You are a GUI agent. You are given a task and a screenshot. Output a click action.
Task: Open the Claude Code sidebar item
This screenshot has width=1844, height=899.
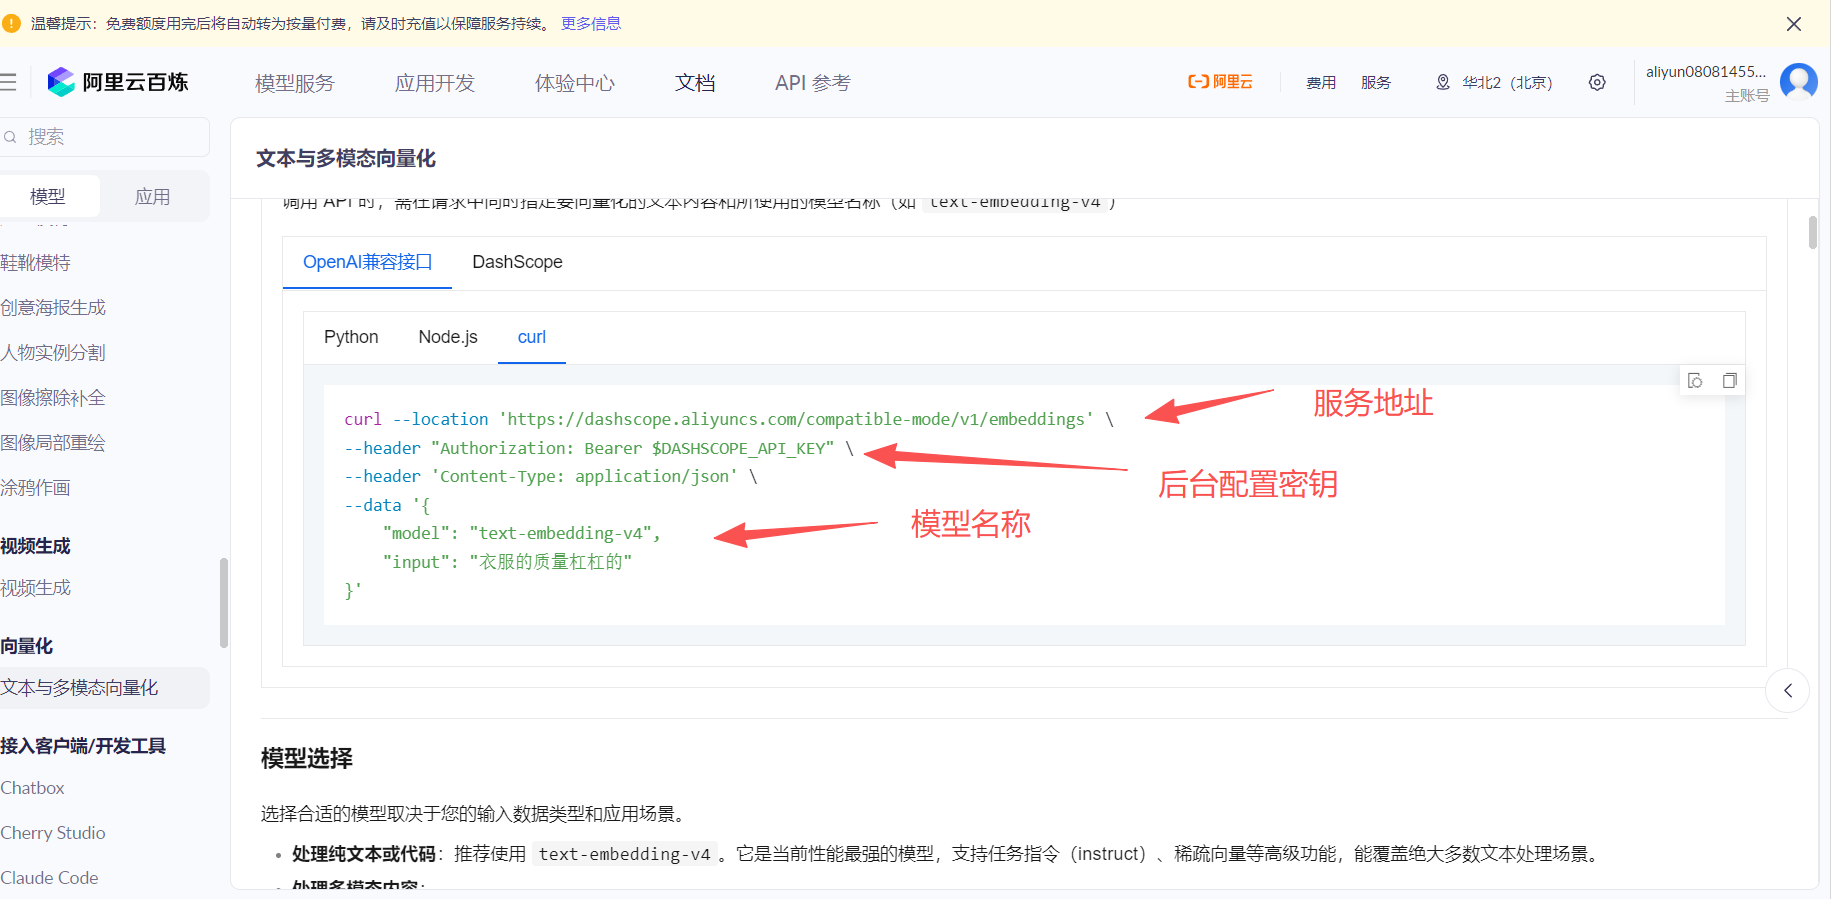[x=50, y=878]
